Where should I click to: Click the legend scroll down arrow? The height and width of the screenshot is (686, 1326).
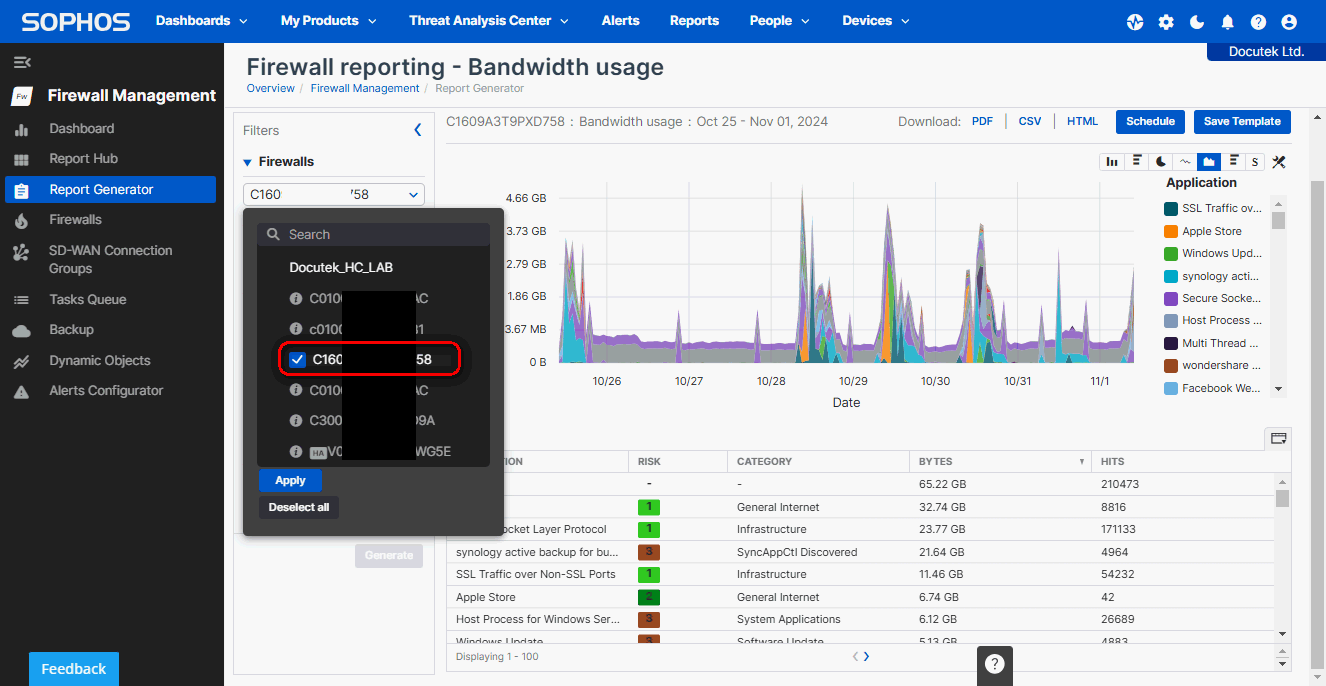click(1278, 390)
